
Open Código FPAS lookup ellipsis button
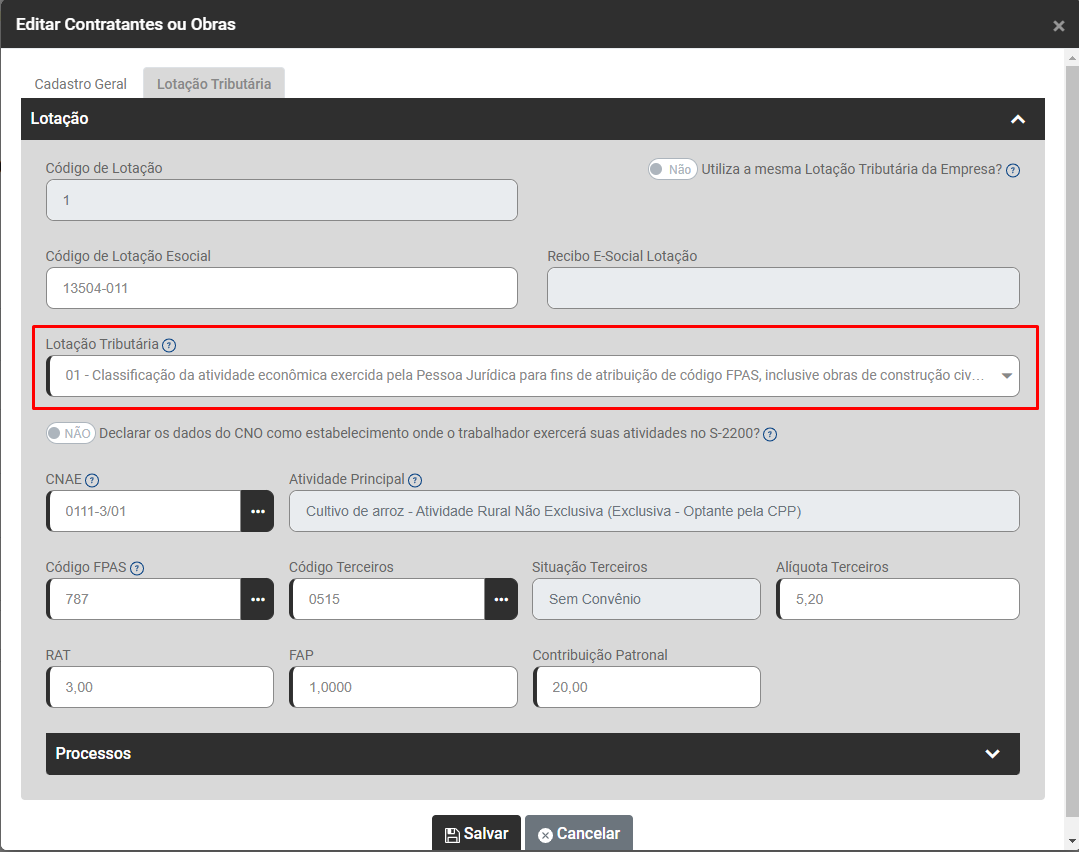[x=257, y=599]
